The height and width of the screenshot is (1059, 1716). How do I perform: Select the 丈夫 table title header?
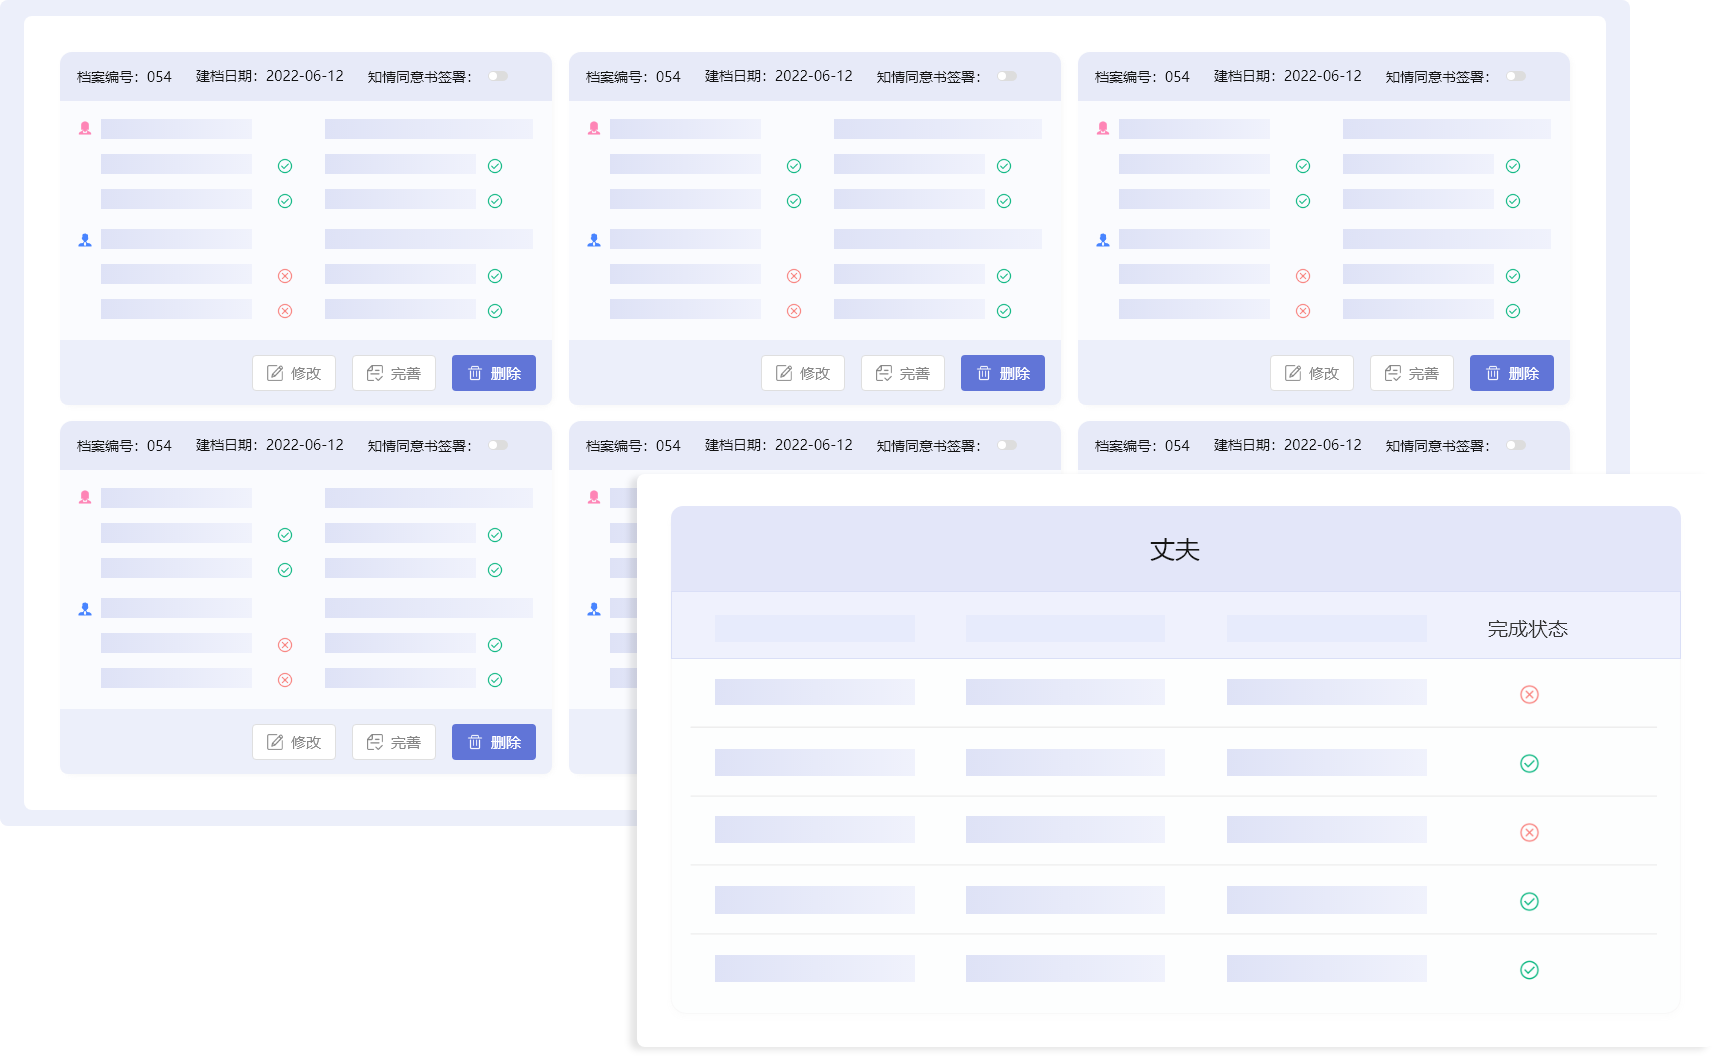click(1175, 550)
